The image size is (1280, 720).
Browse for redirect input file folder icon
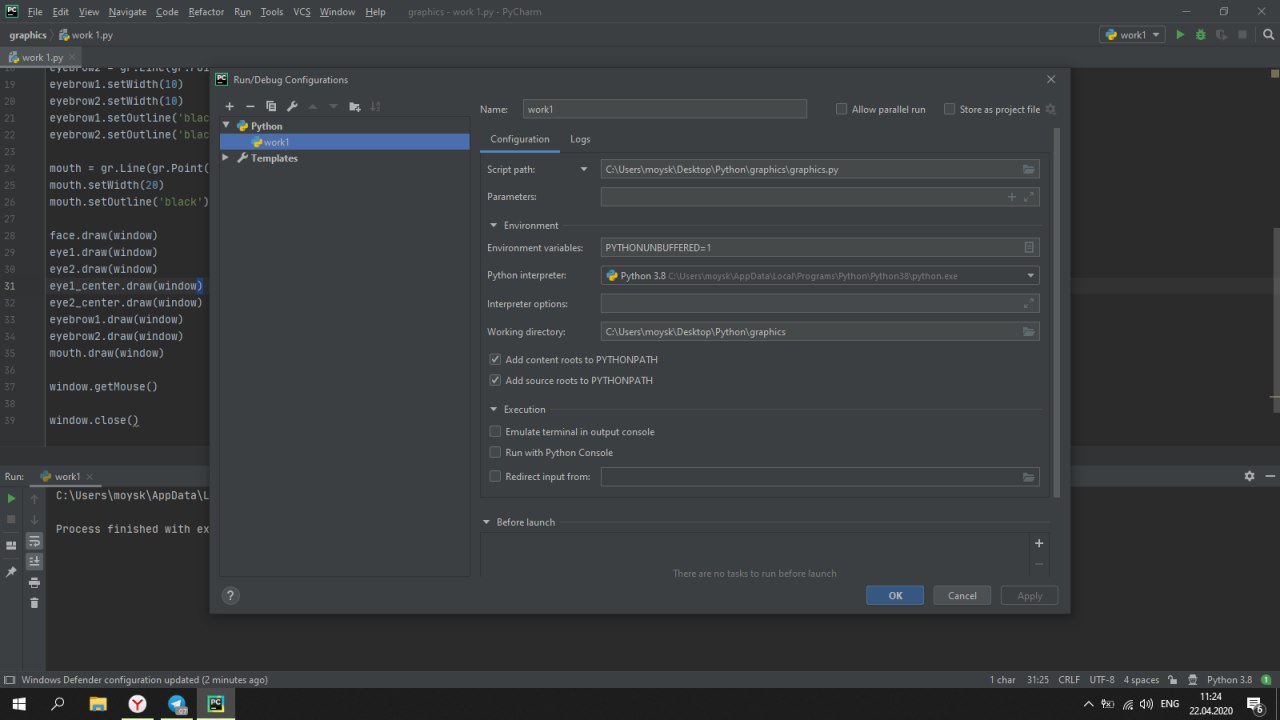click(1029, 477)
